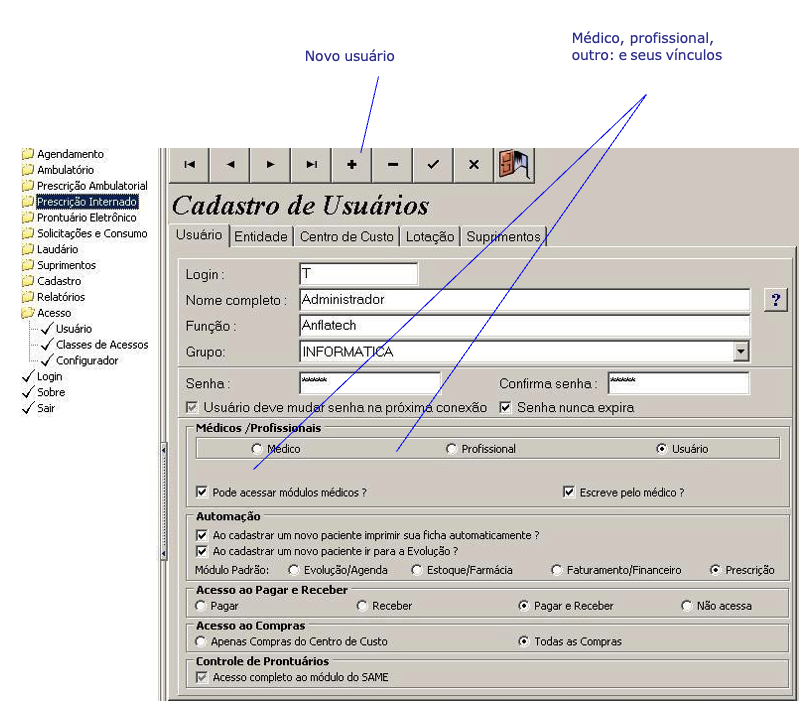Select Evolução/Agenda default module
Image resolution: width=811 pixels, height=713 pixels.
click(293, 570)
